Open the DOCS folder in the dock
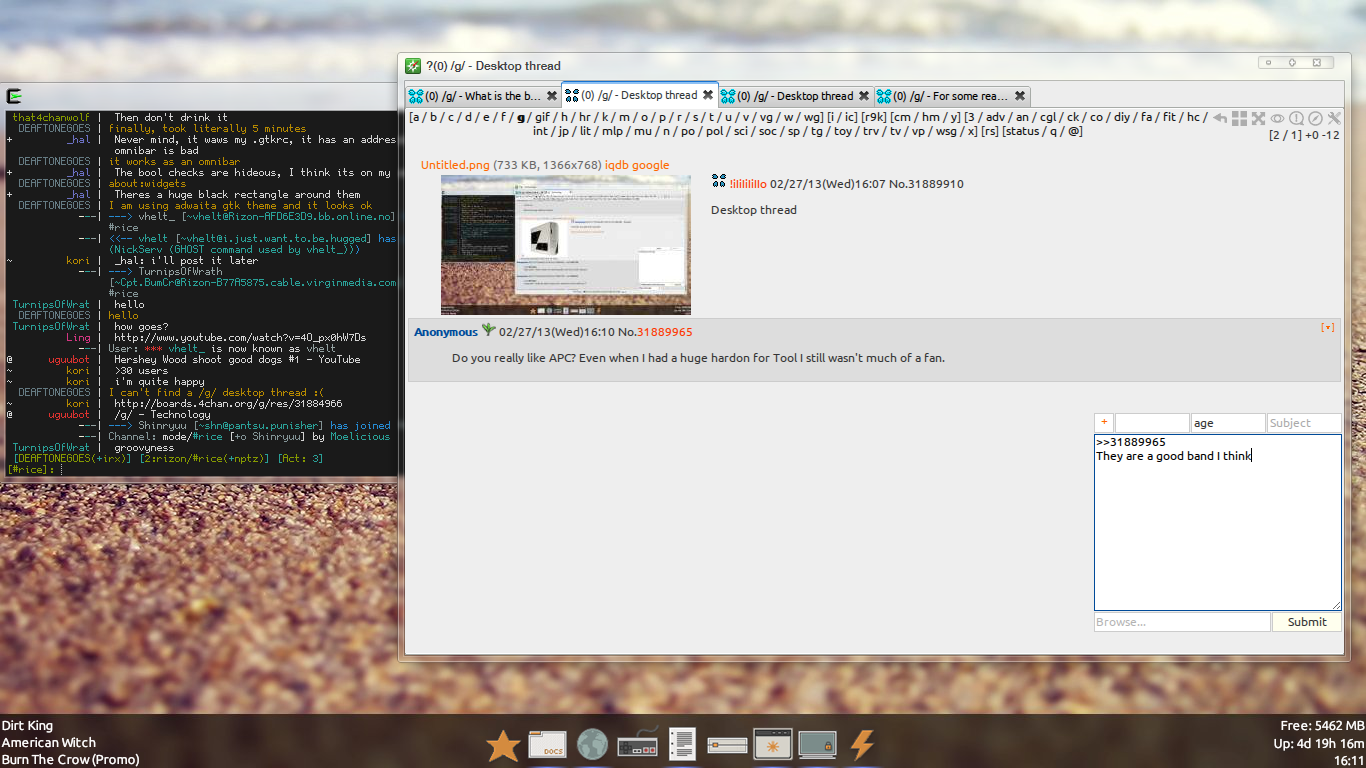The width and height of the screenshot is (1366, 768). point(548,745)
